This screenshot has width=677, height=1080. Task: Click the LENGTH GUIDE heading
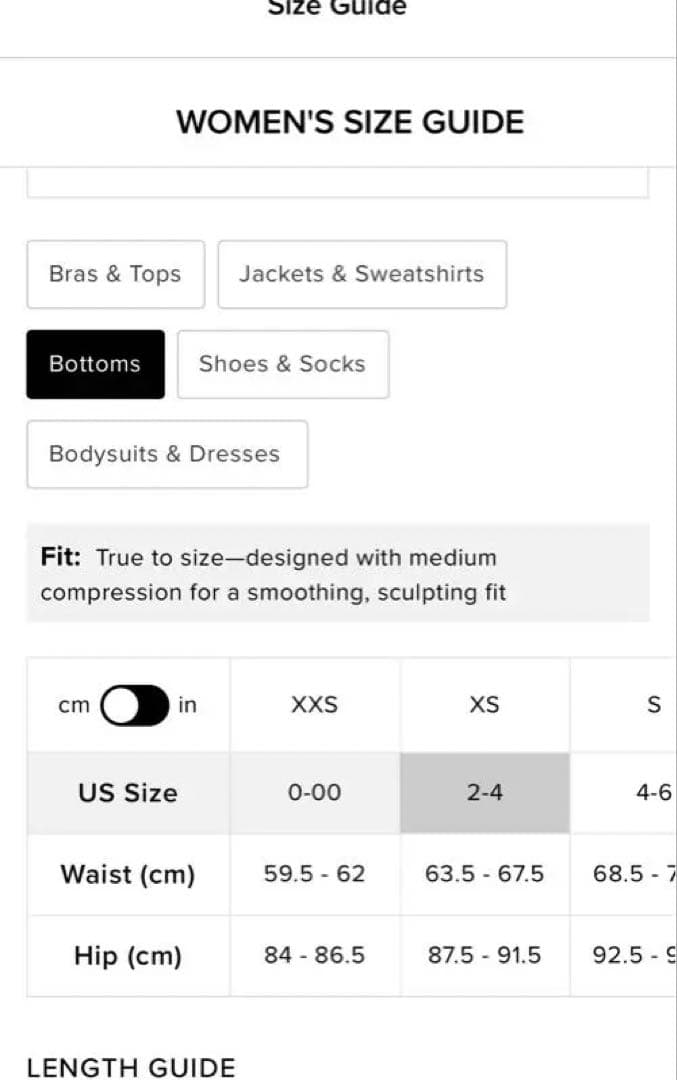click(x=131, y=1067)
